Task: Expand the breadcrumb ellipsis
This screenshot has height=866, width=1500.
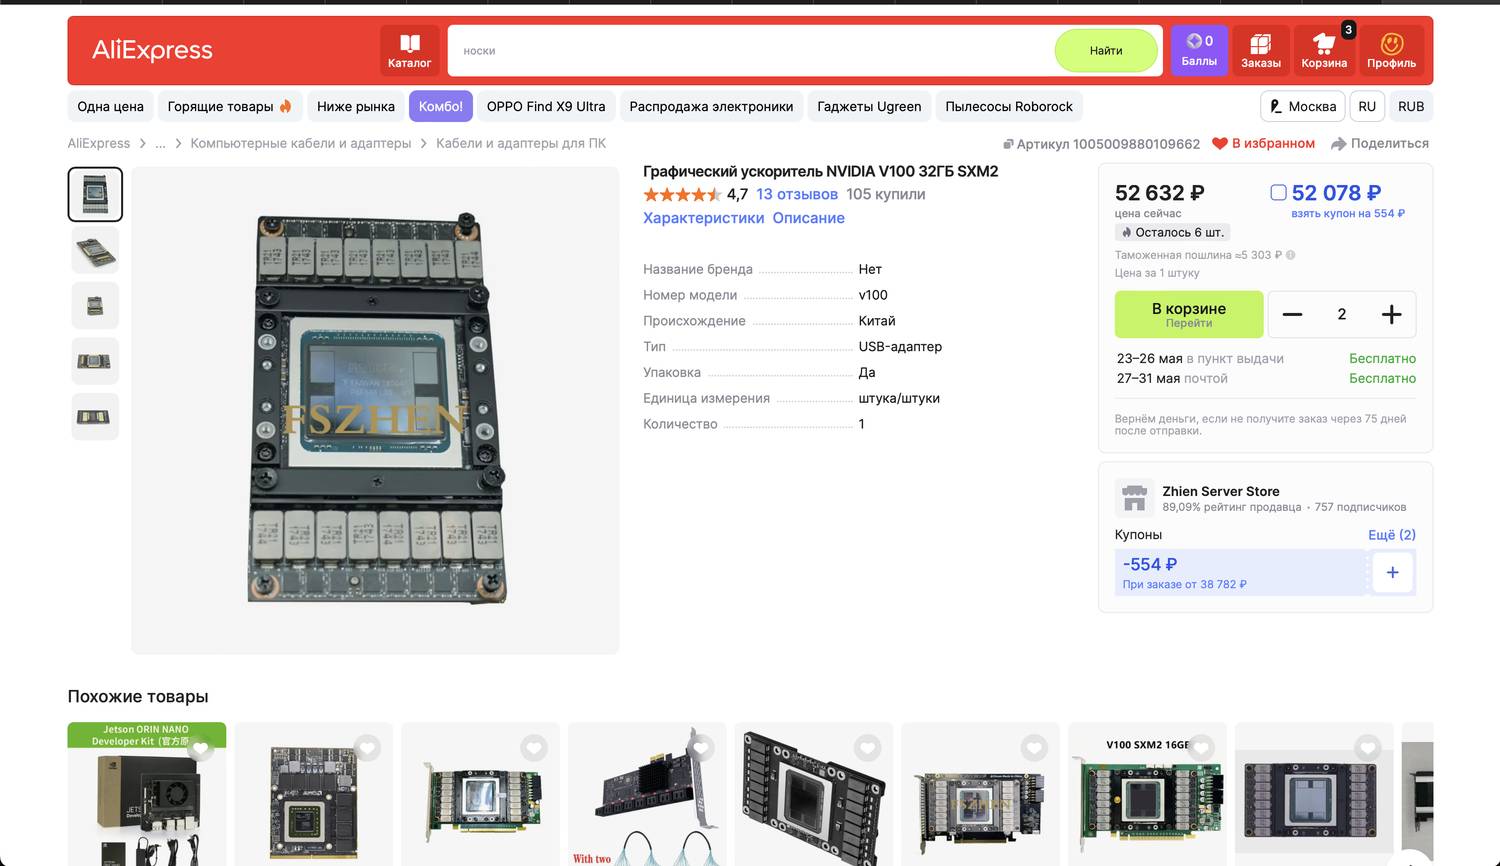Action: tap(160, 143)
